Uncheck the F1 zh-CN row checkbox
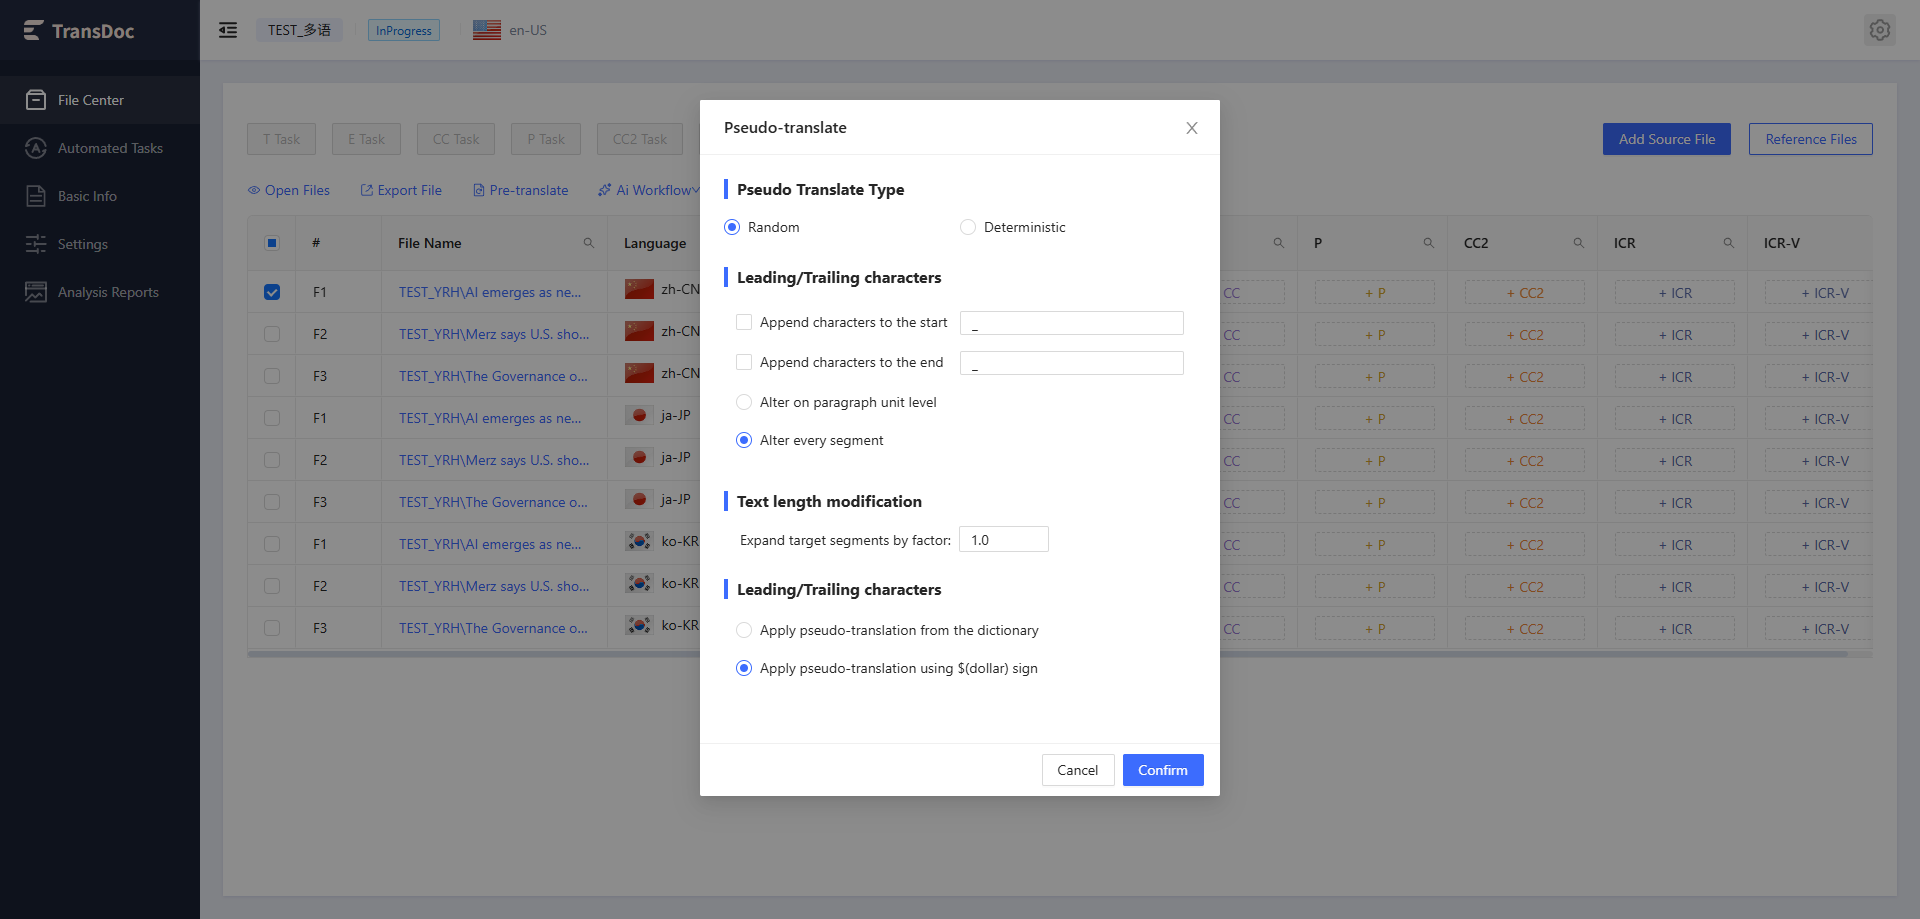The height and width of the screenshot is (919, 1920). (x=272, y=292)
